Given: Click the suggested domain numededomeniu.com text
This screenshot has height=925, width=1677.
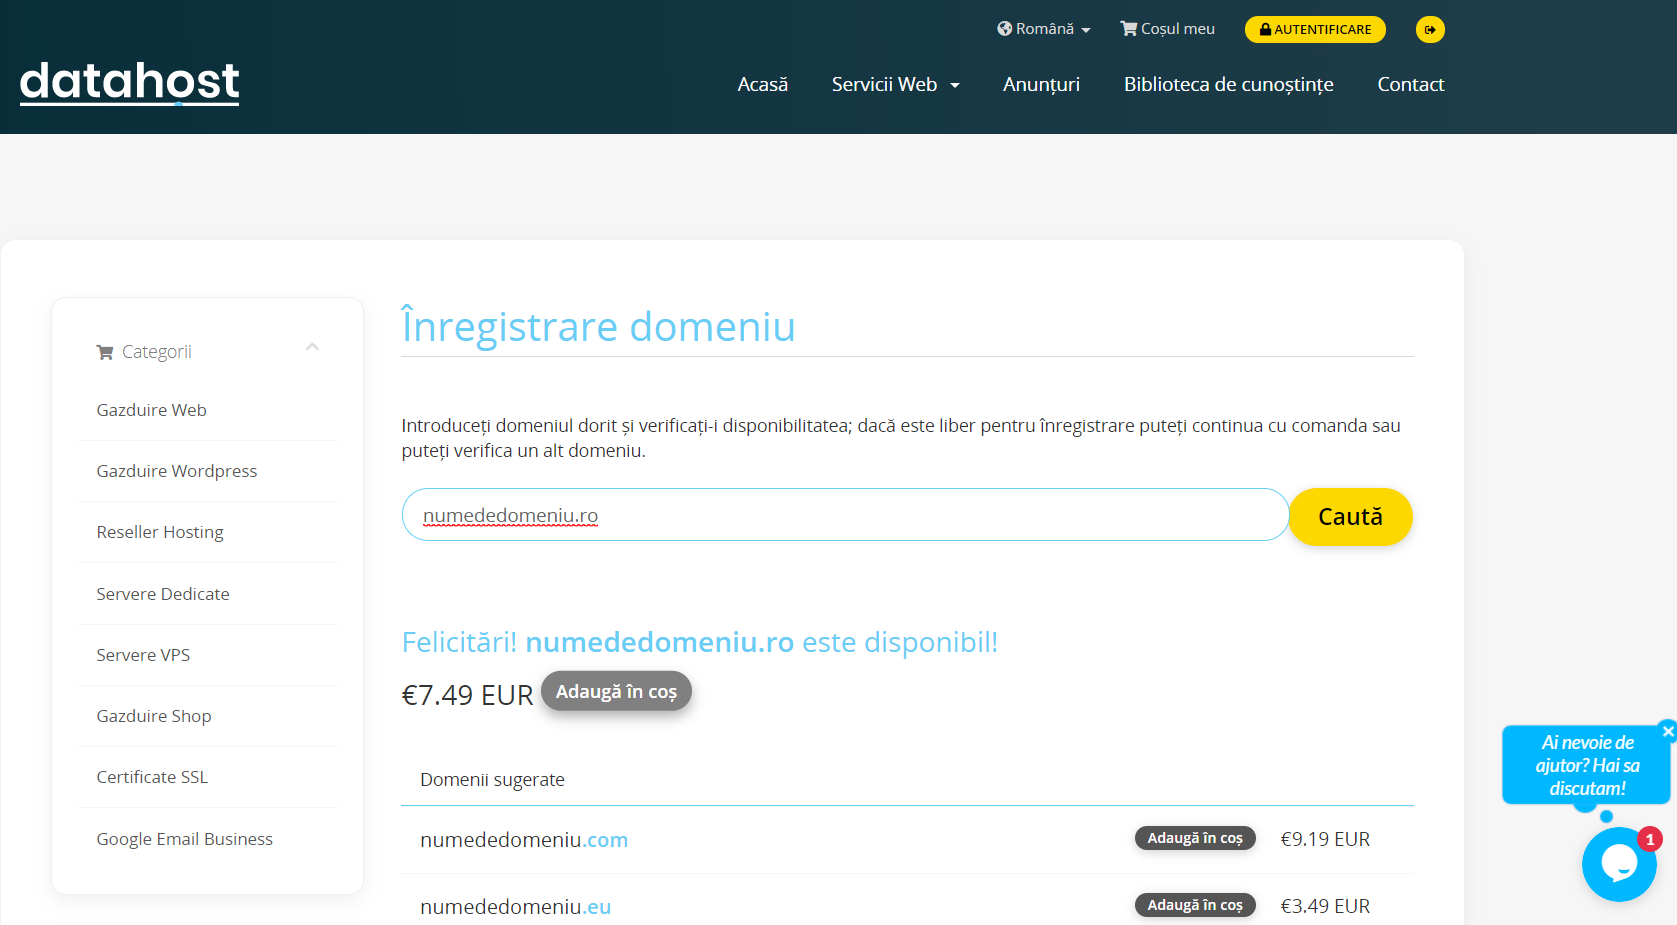Looking at the screenshot, I should 524,840.
